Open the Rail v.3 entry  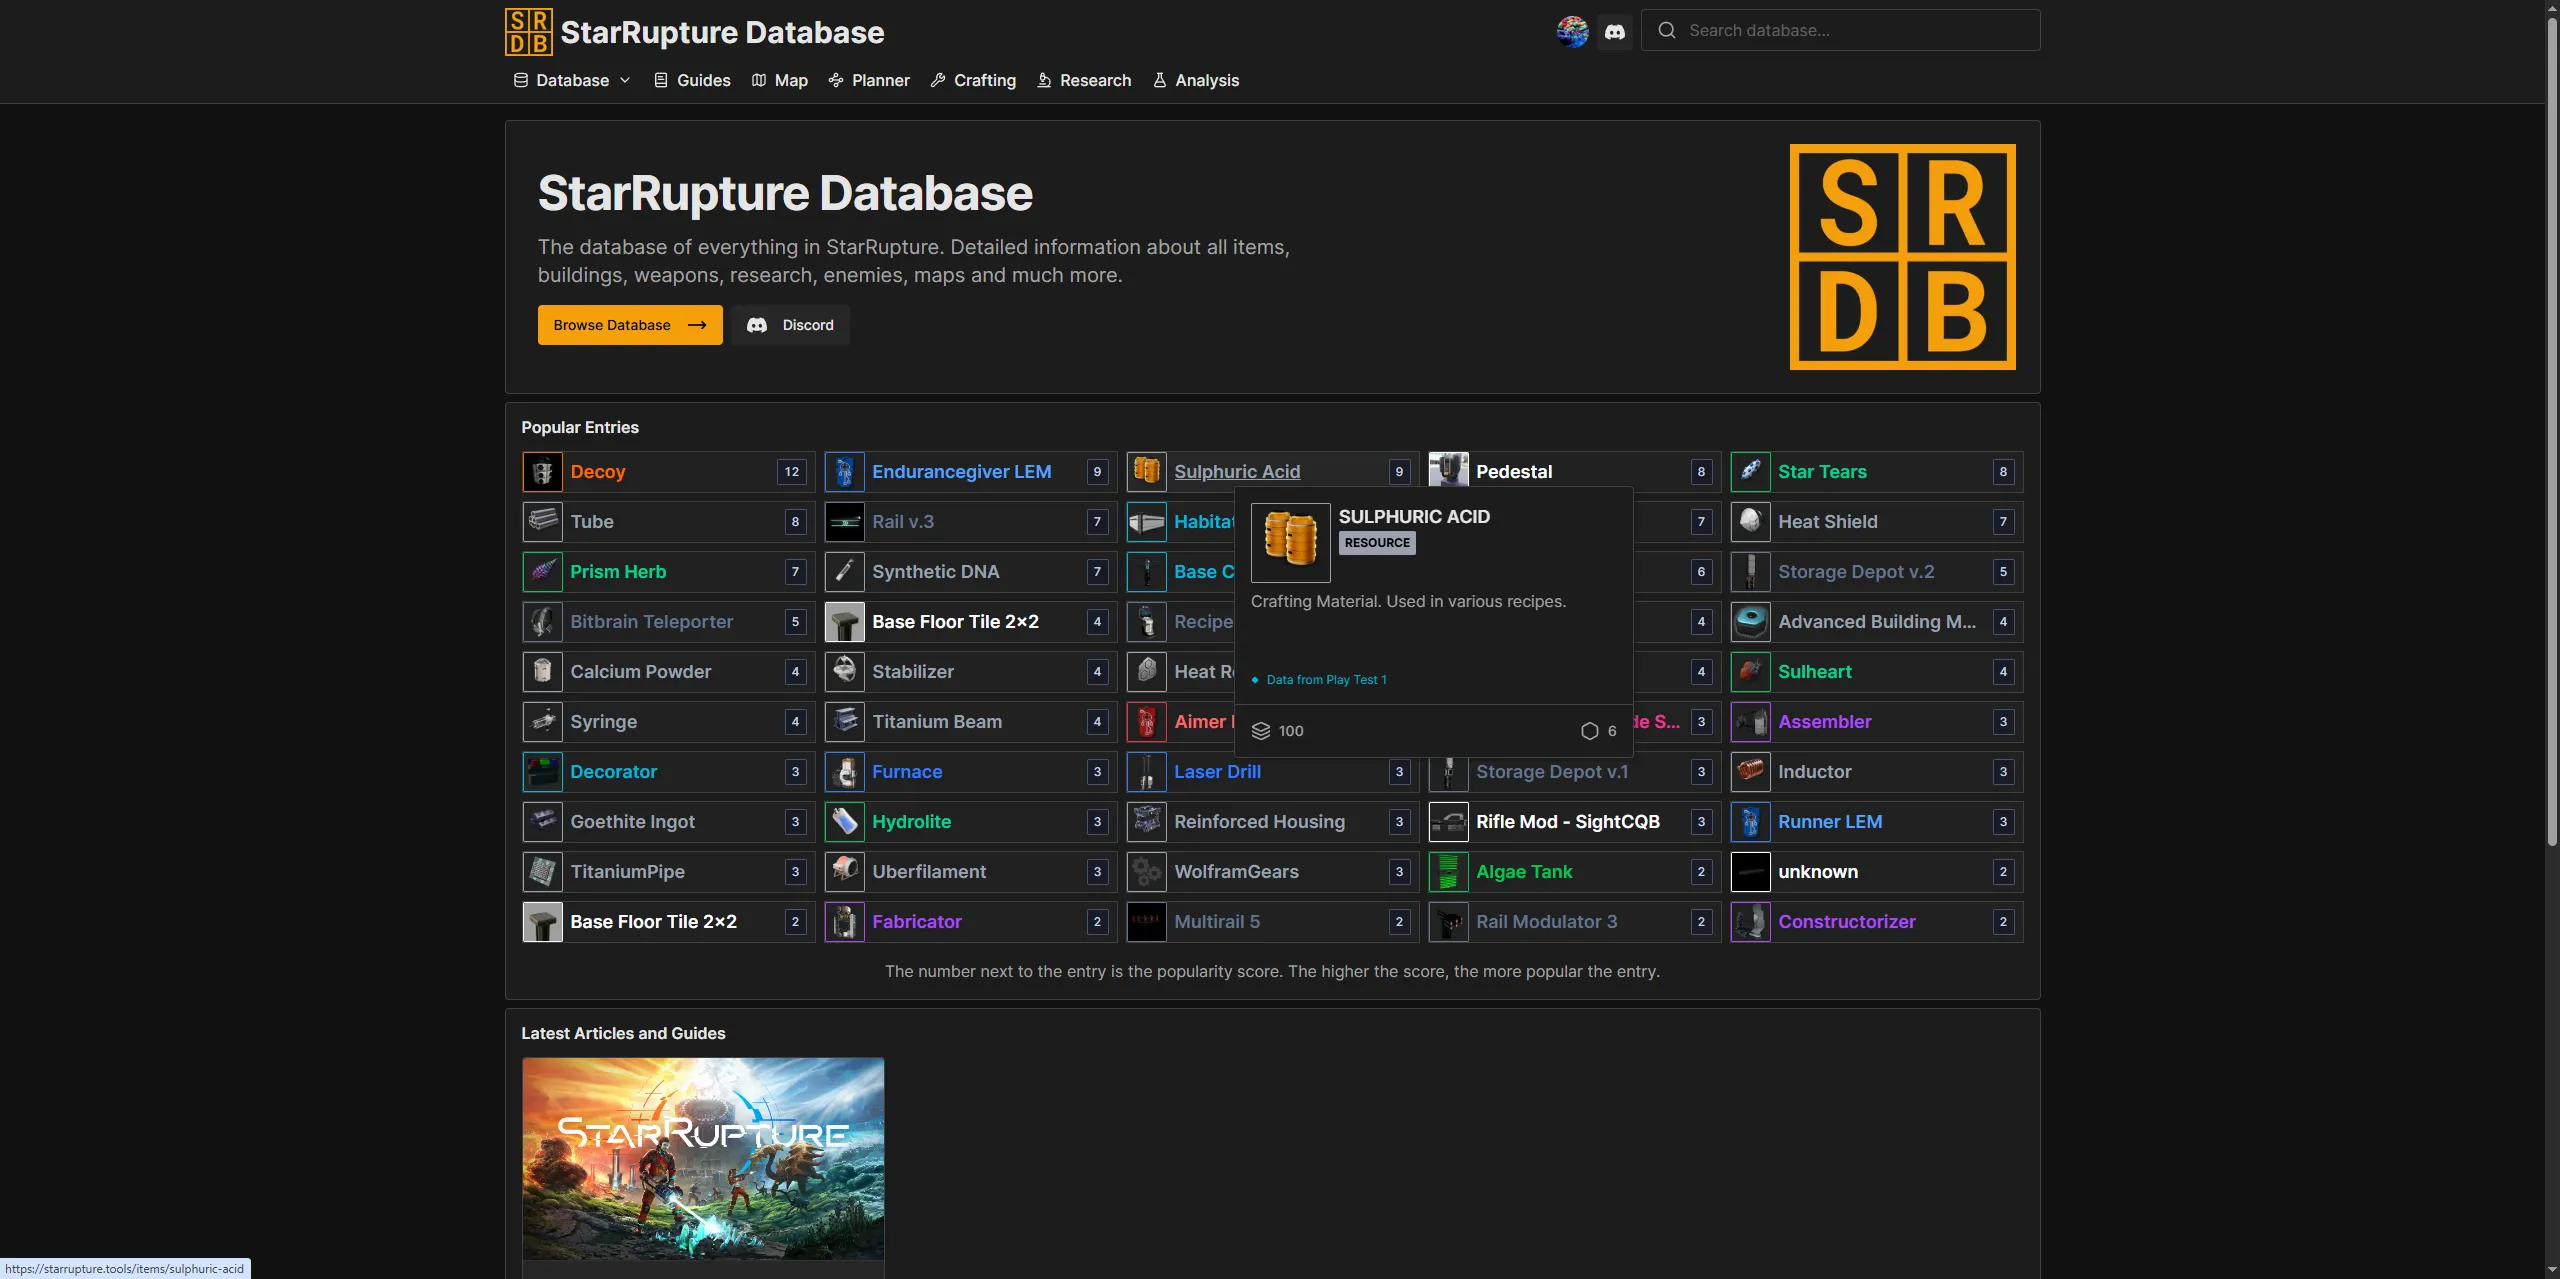970,522
